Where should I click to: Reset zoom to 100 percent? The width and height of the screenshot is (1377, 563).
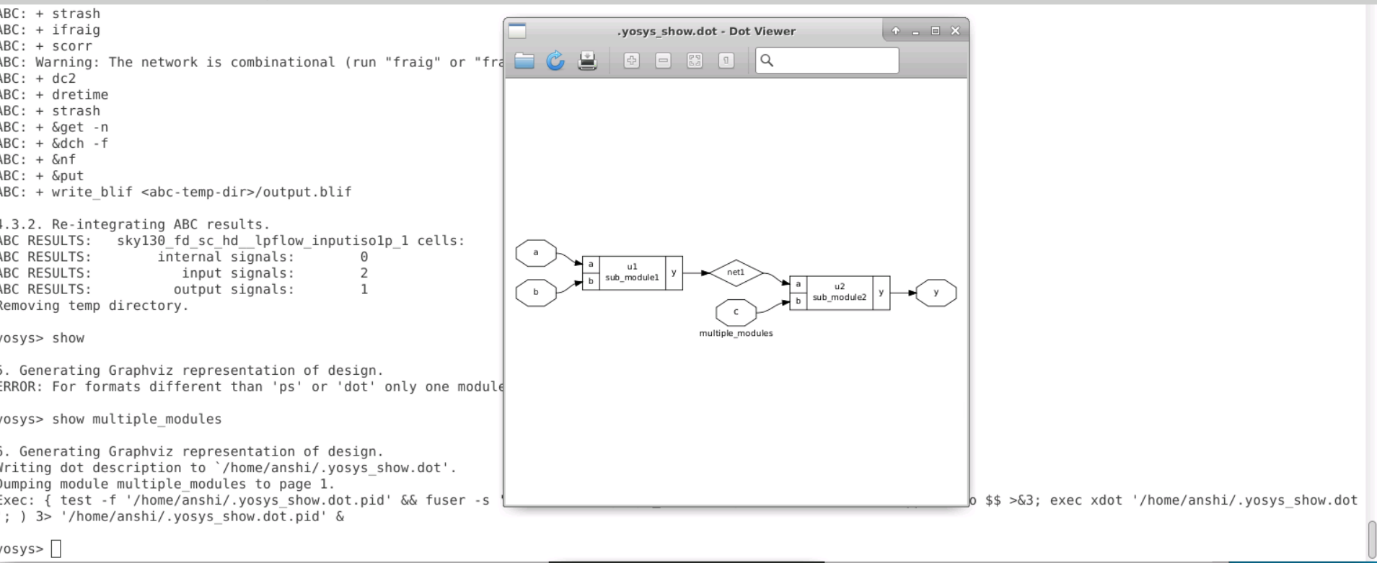coord(726,61)
